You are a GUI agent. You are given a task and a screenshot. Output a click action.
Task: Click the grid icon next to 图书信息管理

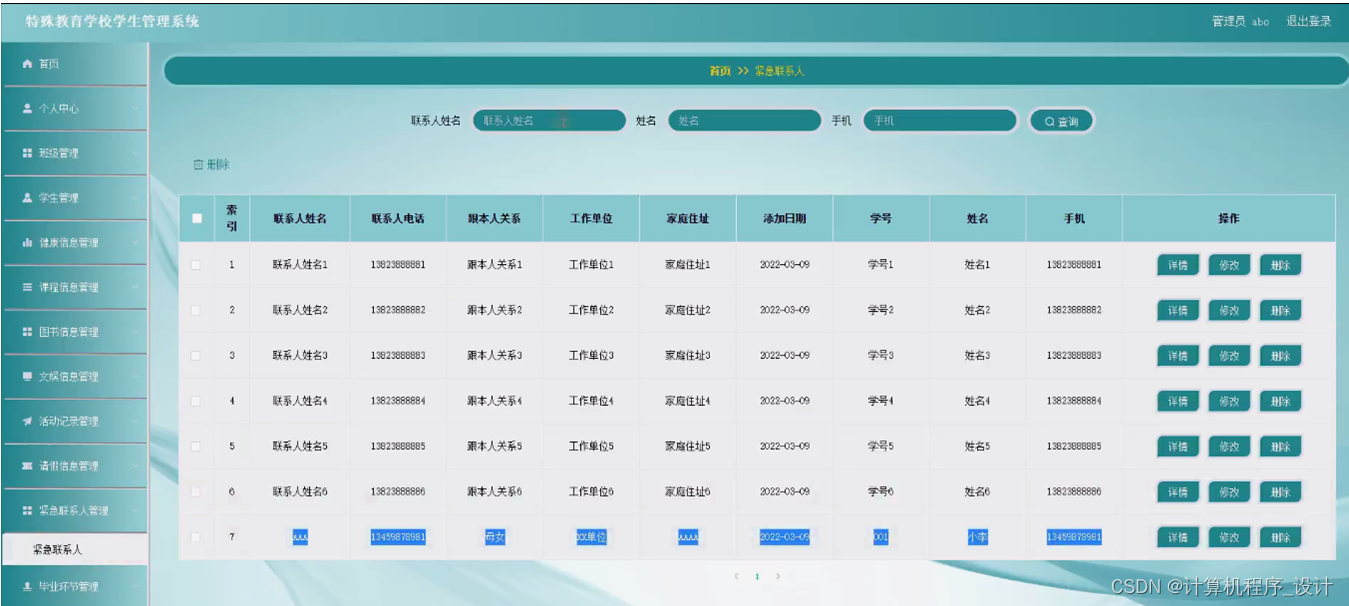[28, 332]
